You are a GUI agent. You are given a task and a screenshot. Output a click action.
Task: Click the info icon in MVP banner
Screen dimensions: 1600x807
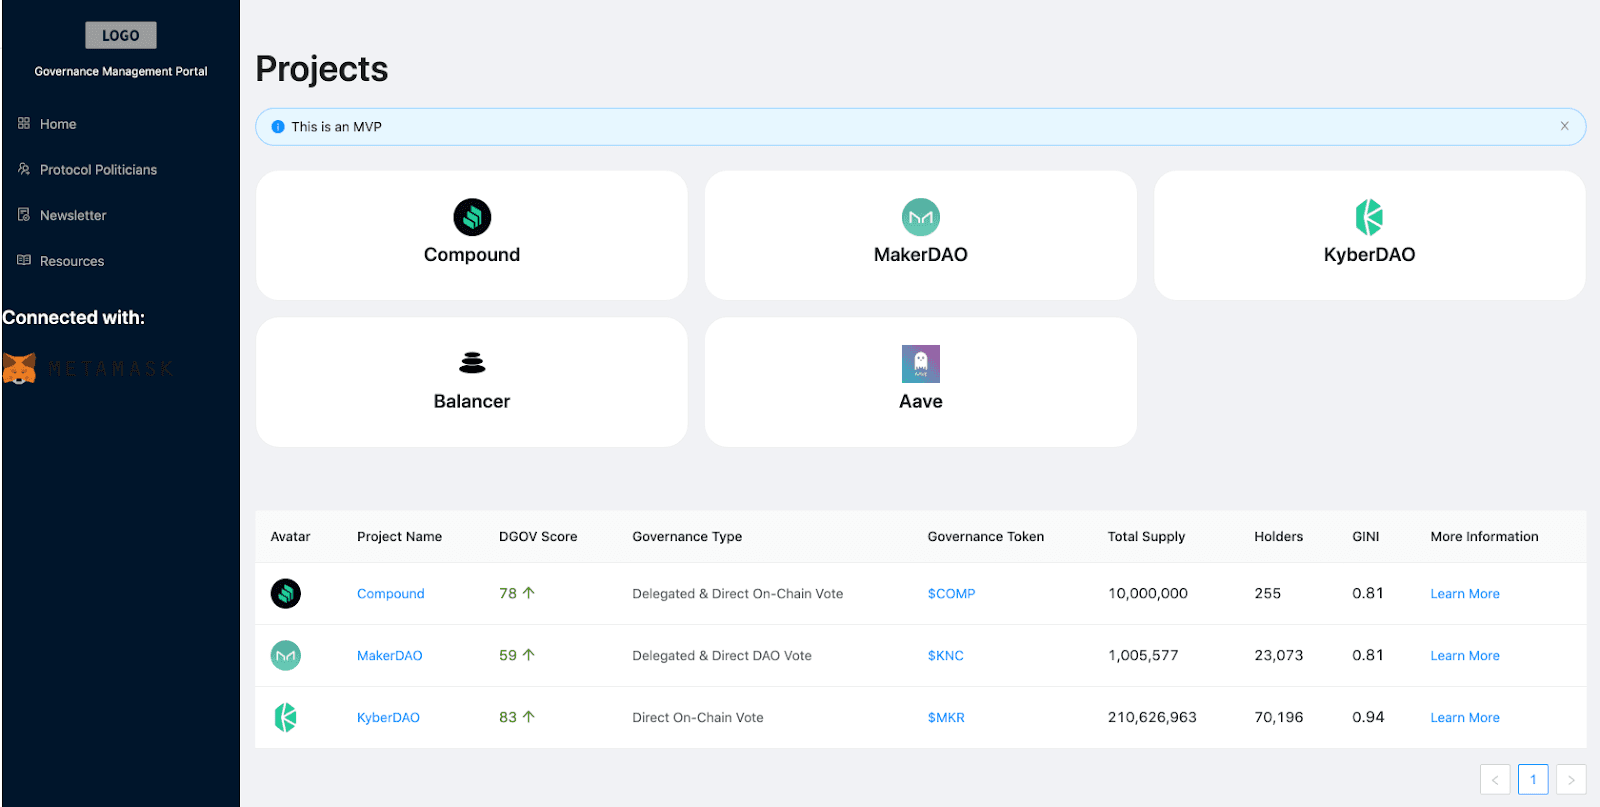278,127
